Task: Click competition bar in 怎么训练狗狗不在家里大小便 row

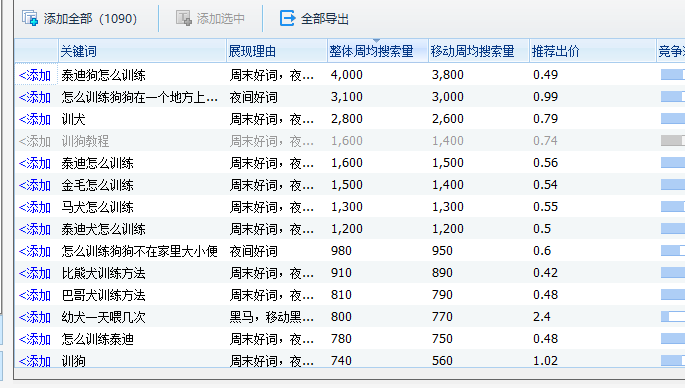Action: coord(673,250)
